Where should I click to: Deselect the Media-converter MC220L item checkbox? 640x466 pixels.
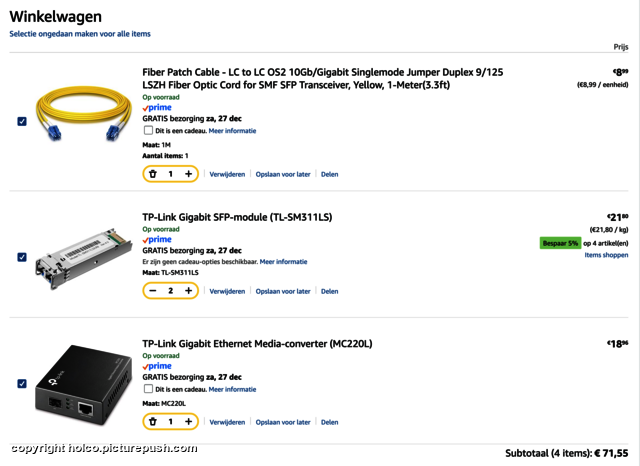(22, 383)
